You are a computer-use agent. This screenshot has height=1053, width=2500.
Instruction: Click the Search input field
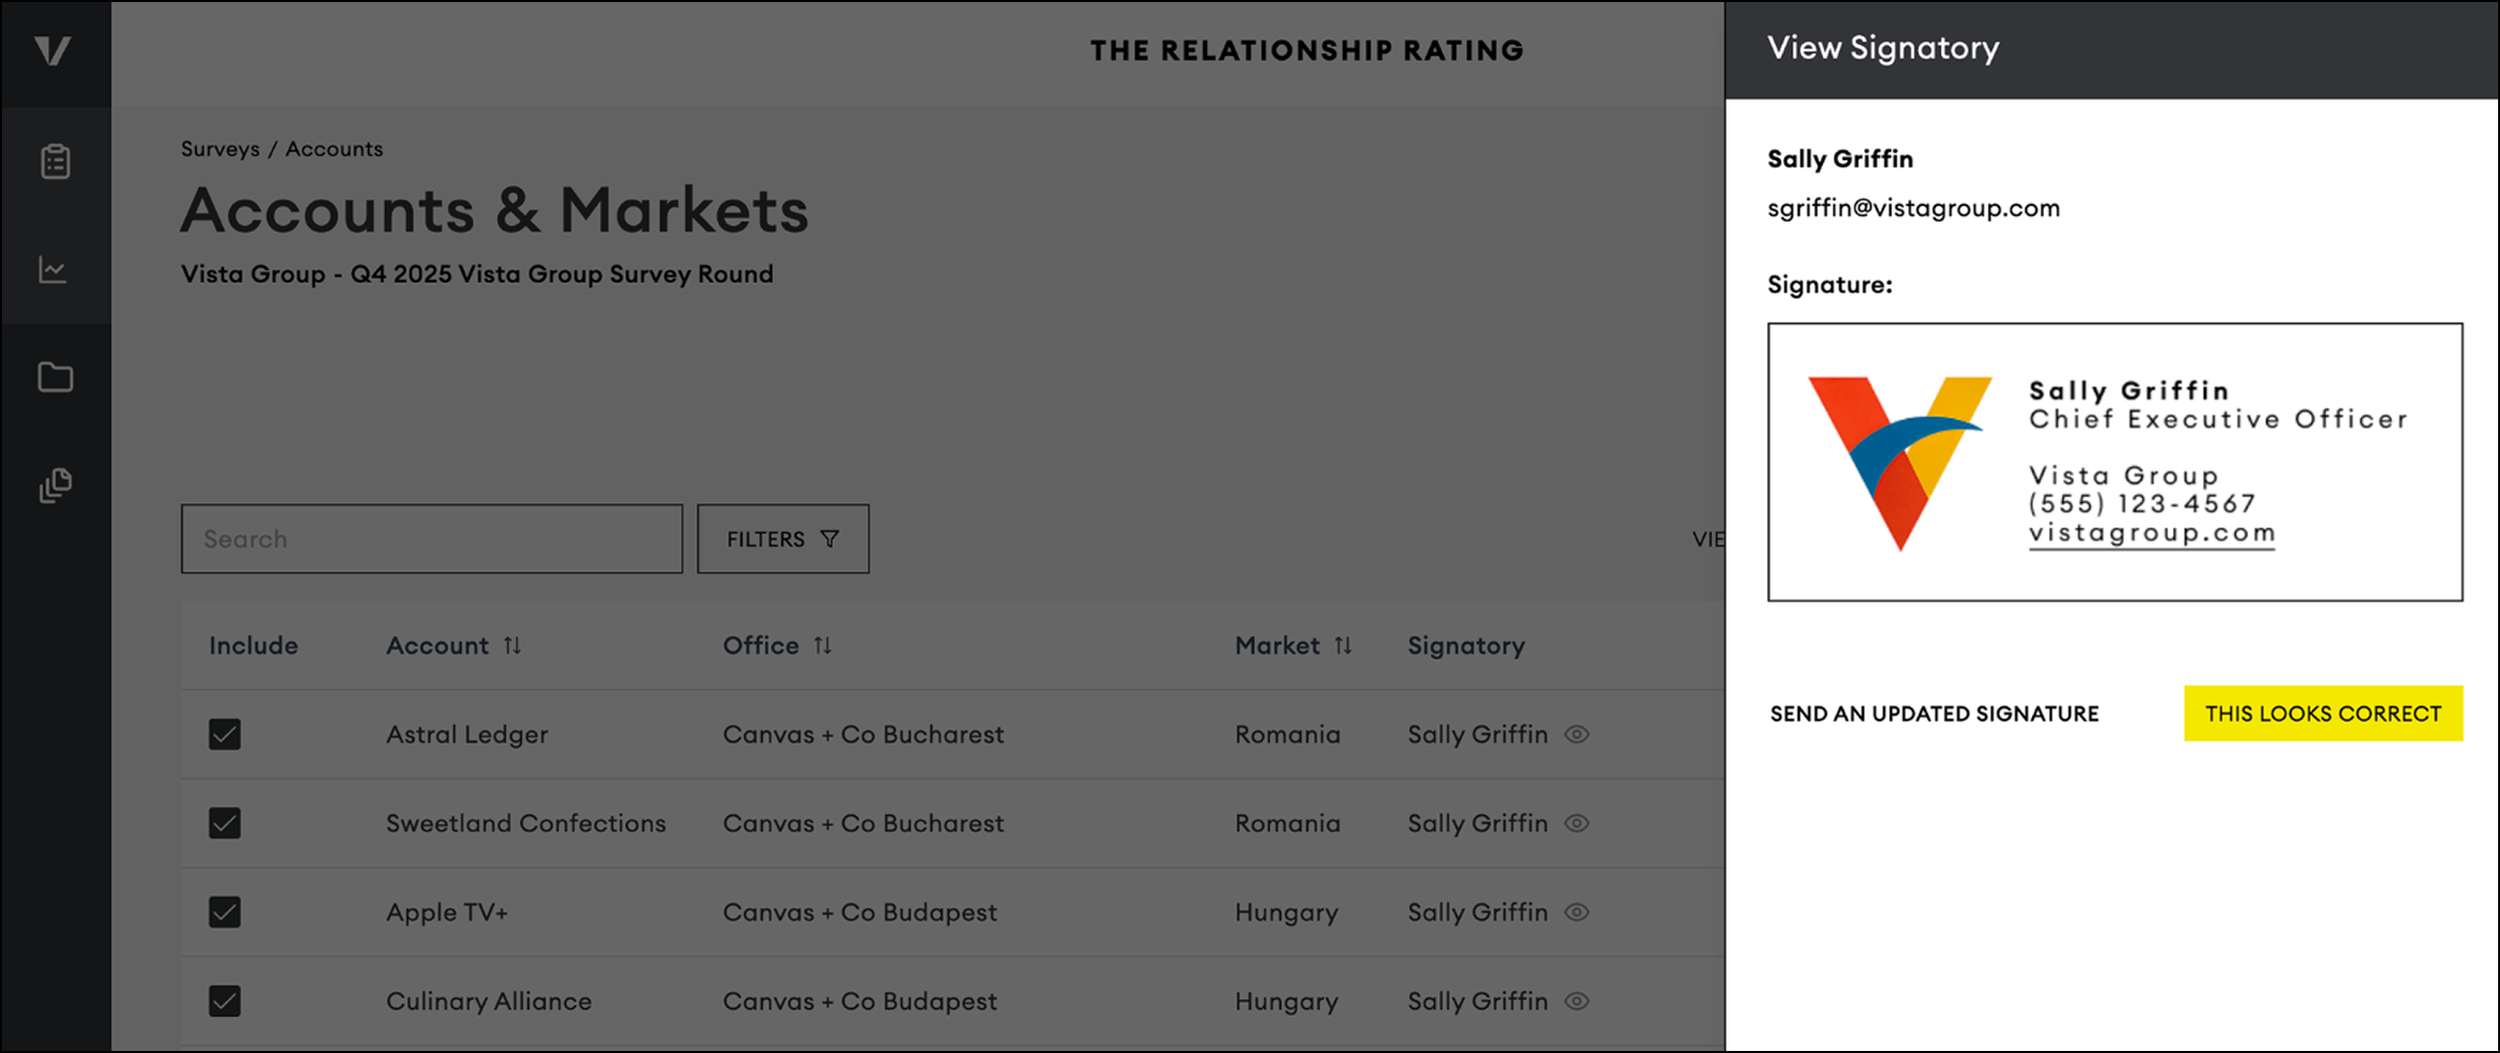[432, 539]
